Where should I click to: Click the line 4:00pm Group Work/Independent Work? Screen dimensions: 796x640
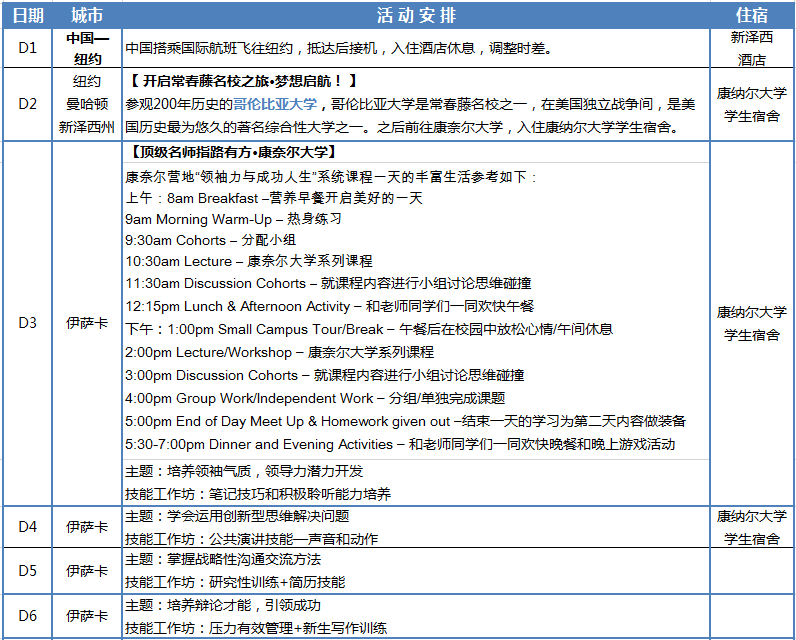click(315, 398)
